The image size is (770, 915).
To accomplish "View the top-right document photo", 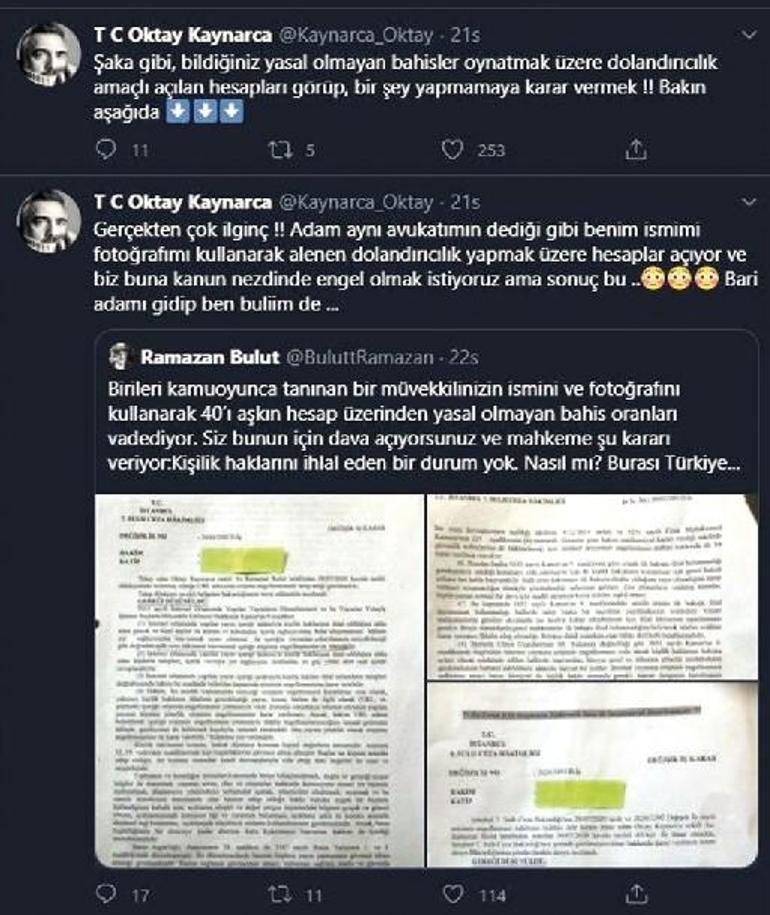I will coord(593,586).
